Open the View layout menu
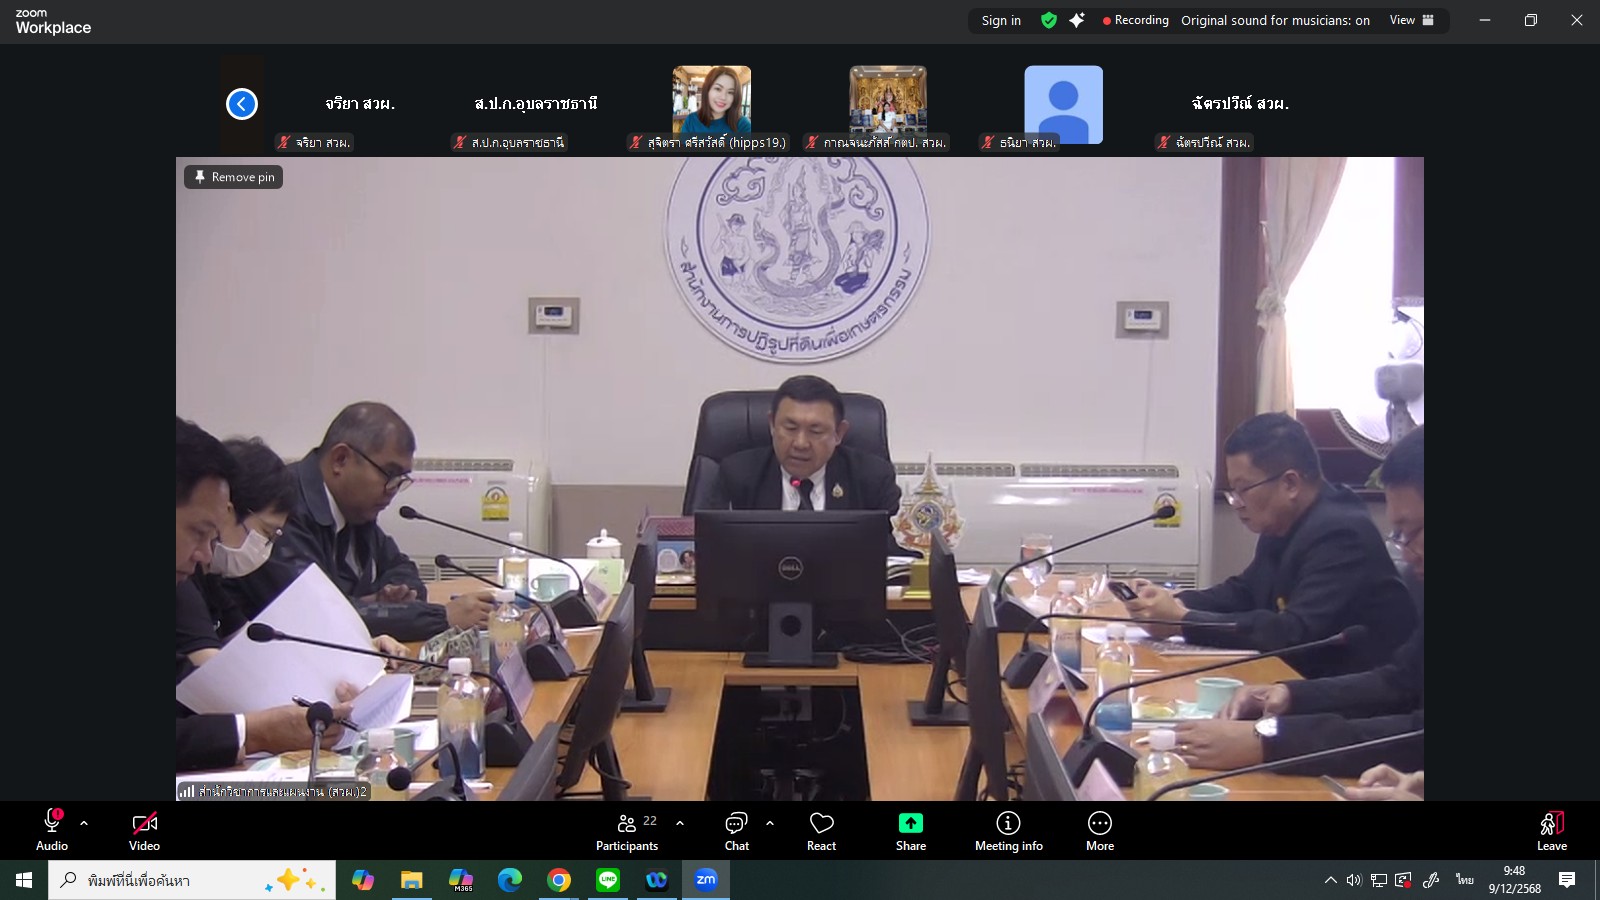1600x900 pixels. [x=1411, y=20]
